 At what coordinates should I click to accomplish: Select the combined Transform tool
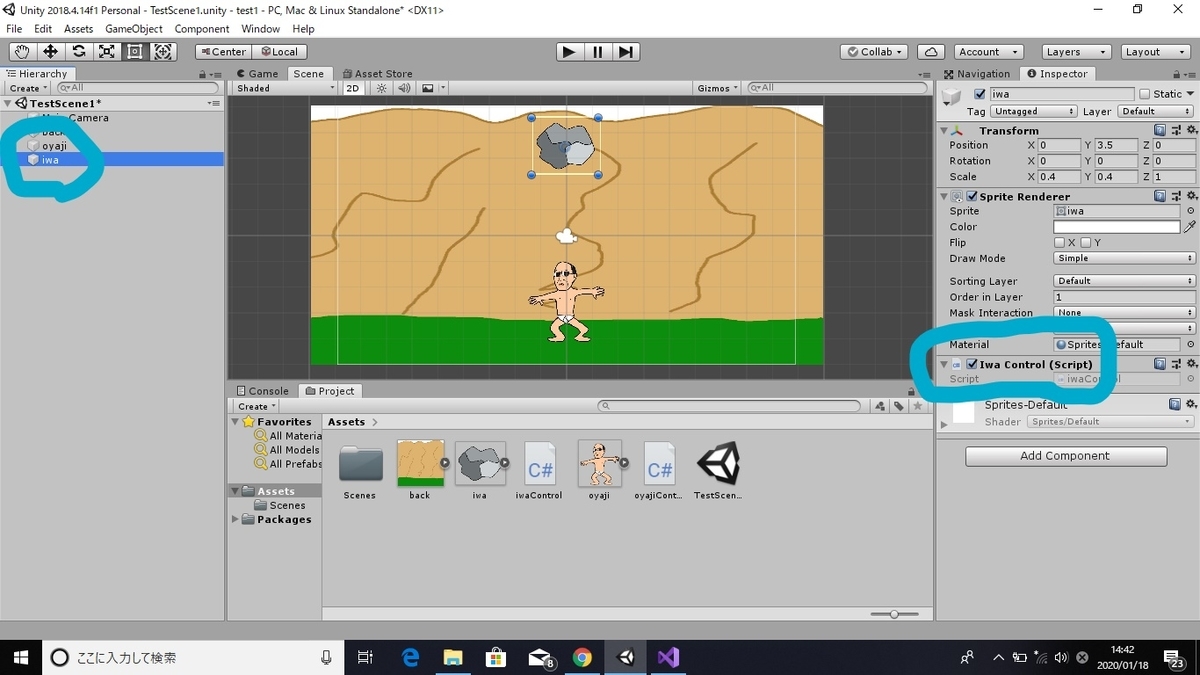point(163,52)
